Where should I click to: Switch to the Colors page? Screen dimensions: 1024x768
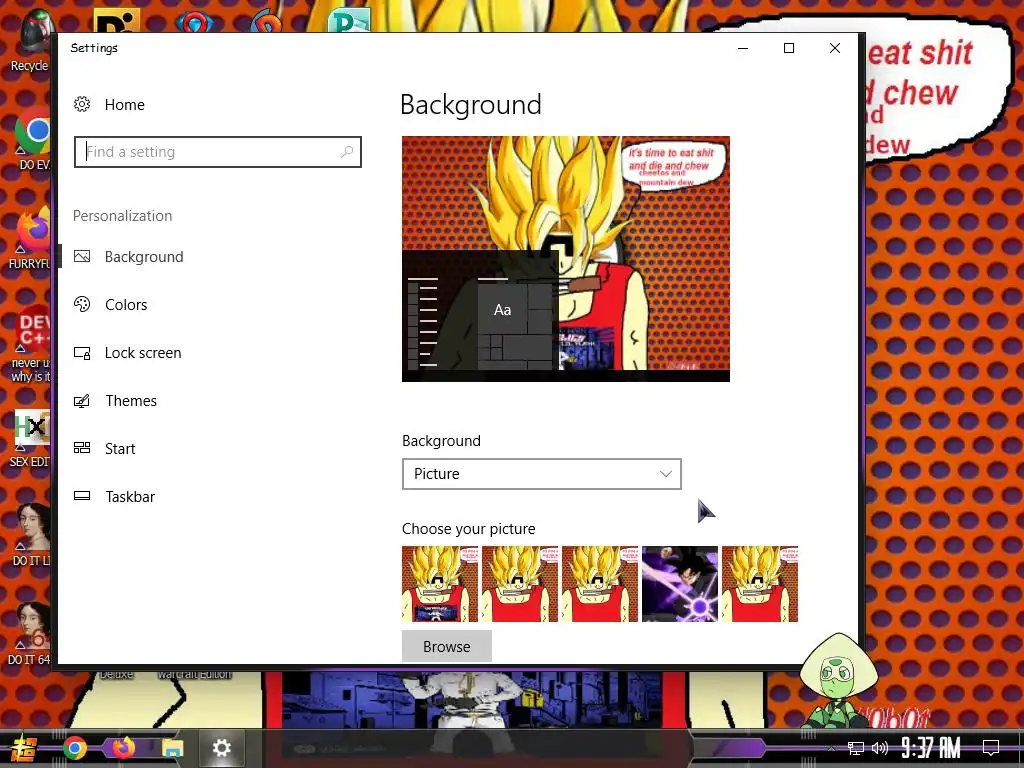coord(126,305)
